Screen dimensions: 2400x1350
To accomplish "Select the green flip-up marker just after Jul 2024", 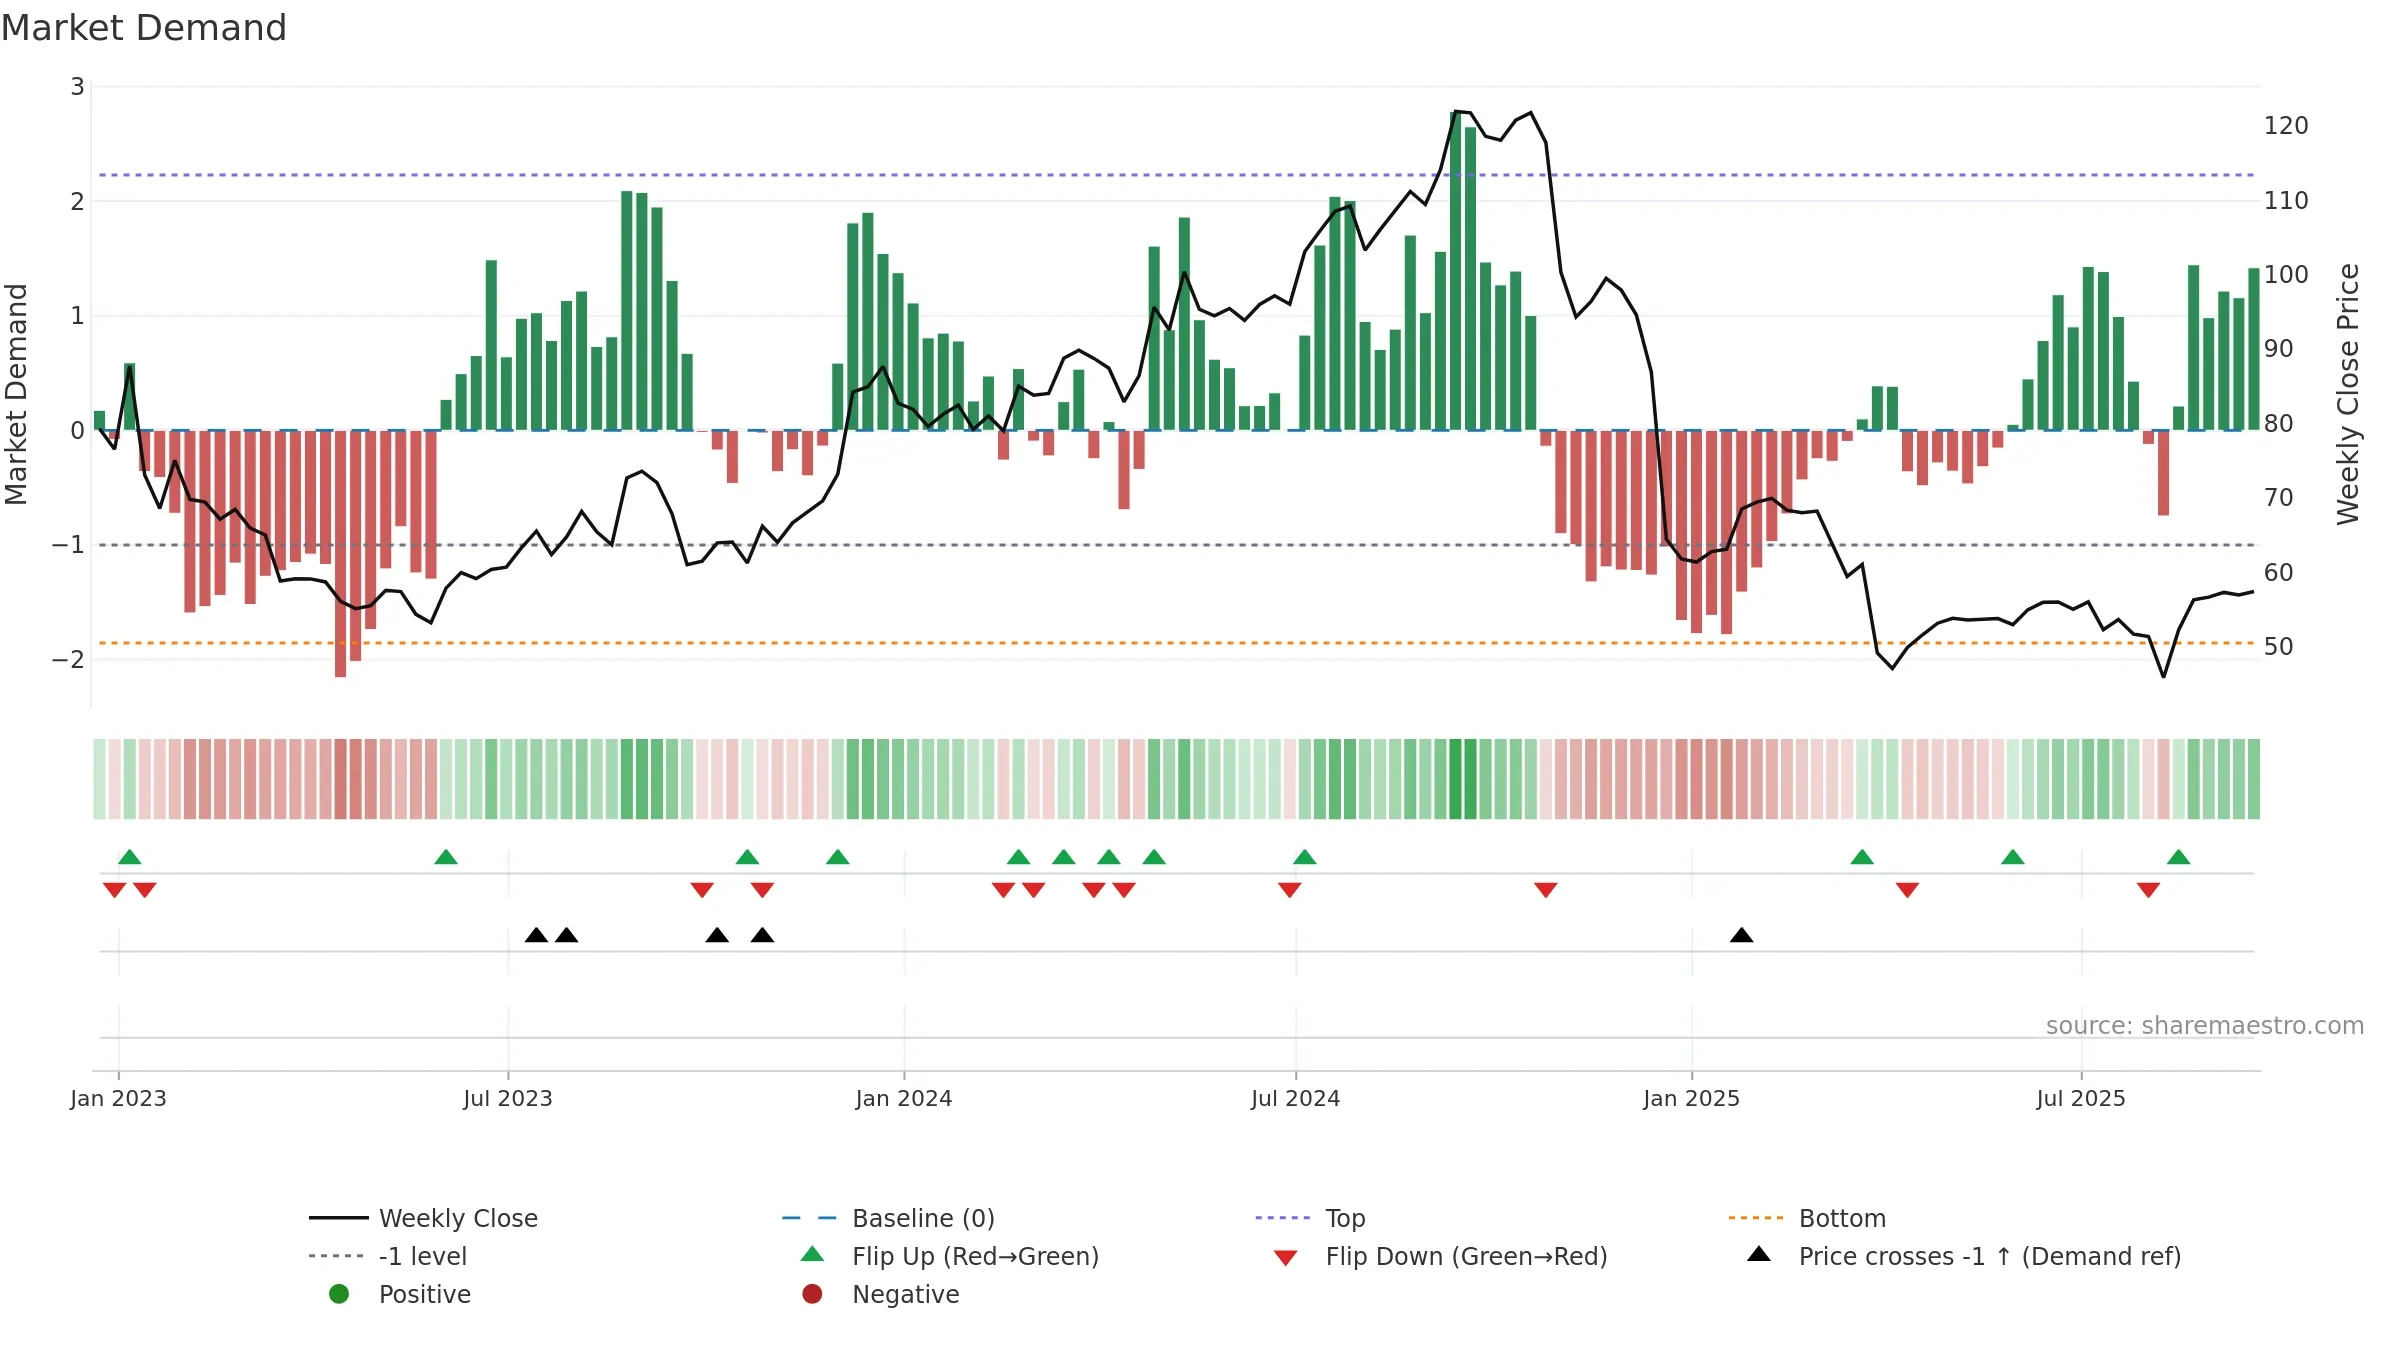I will pyautogui.click(x=1305, y=857).
